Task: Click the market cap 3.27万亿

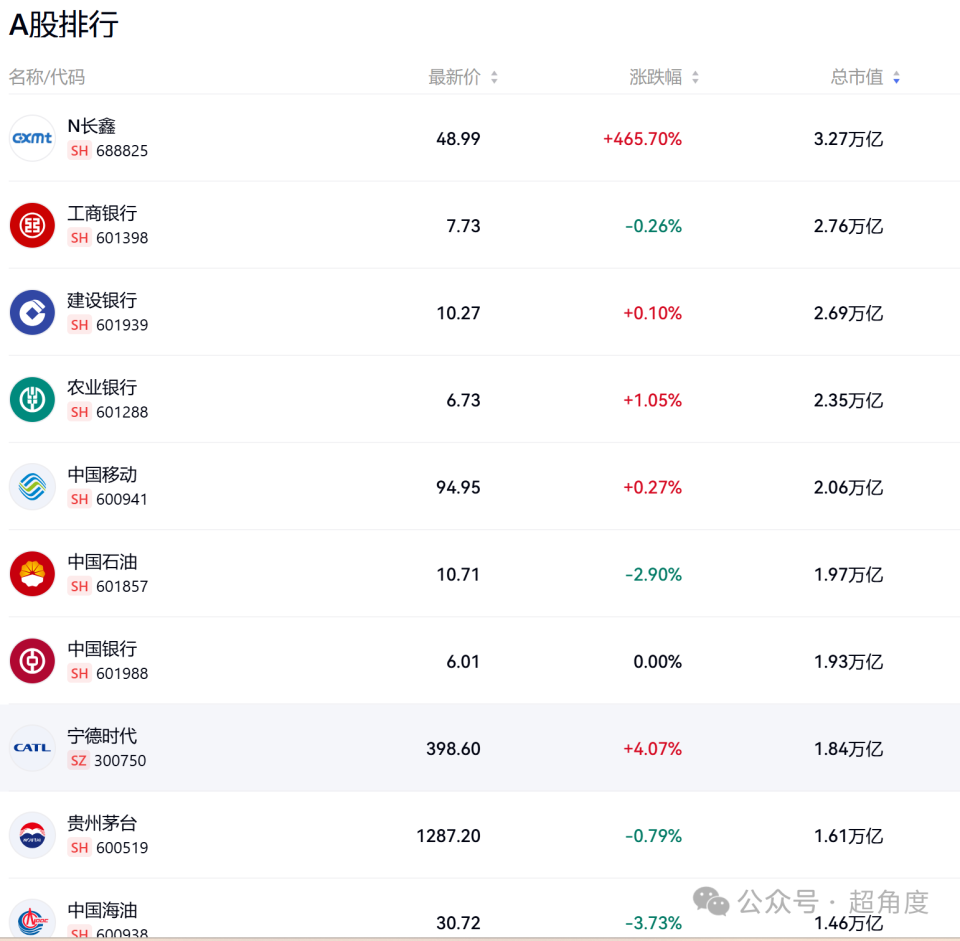Action: 849,139
